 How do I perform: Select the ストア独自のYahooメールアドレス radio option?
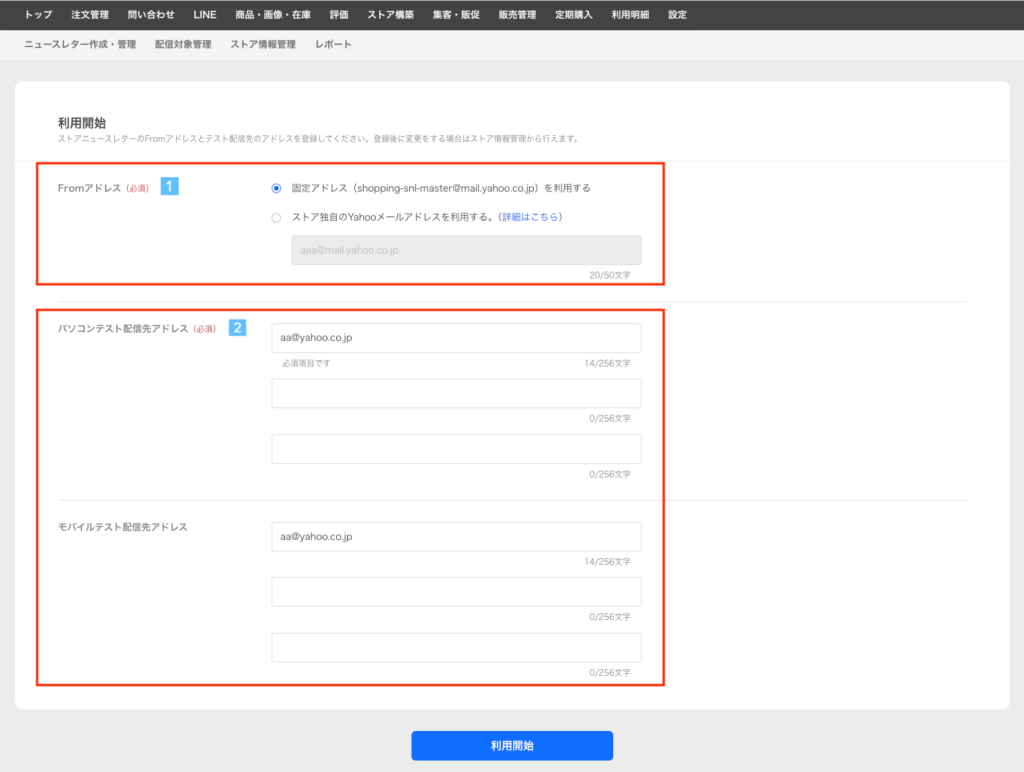coord(276,218)
